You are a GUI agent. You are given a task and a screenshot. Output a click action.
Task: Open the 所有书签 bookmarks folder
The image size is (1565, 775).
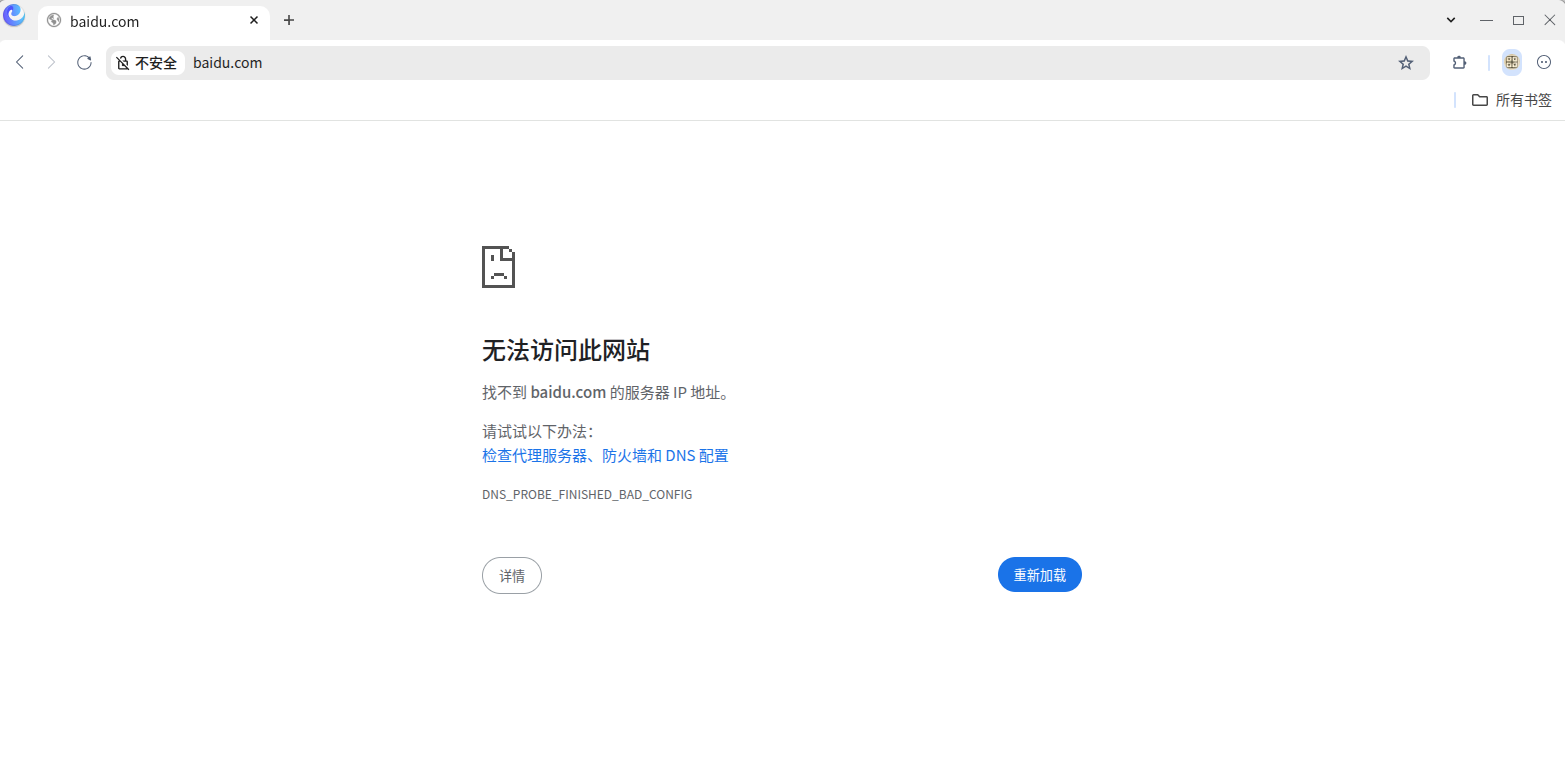1512,100
